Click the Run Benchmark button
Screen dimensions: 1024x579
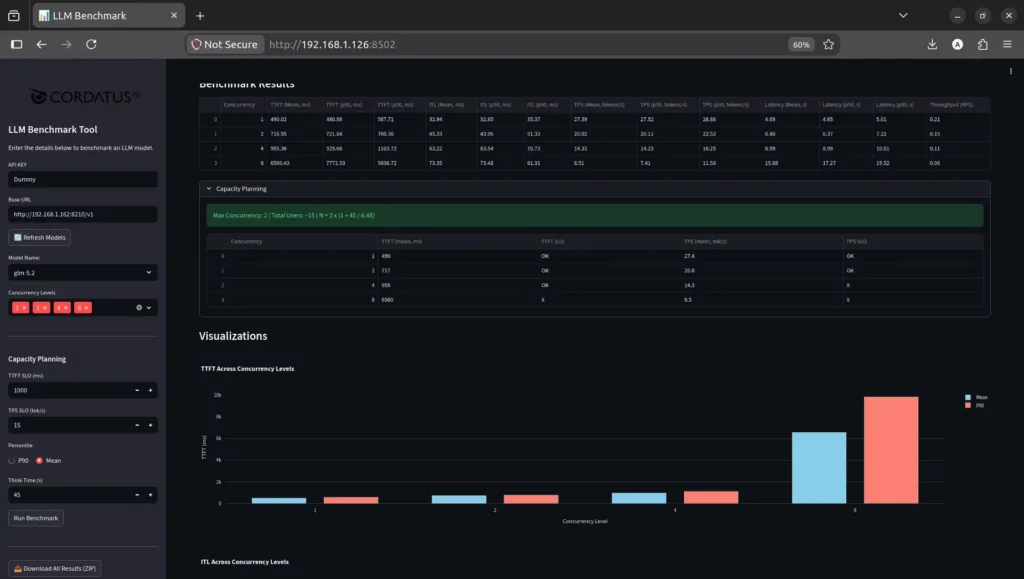click(x=36, y=518)
